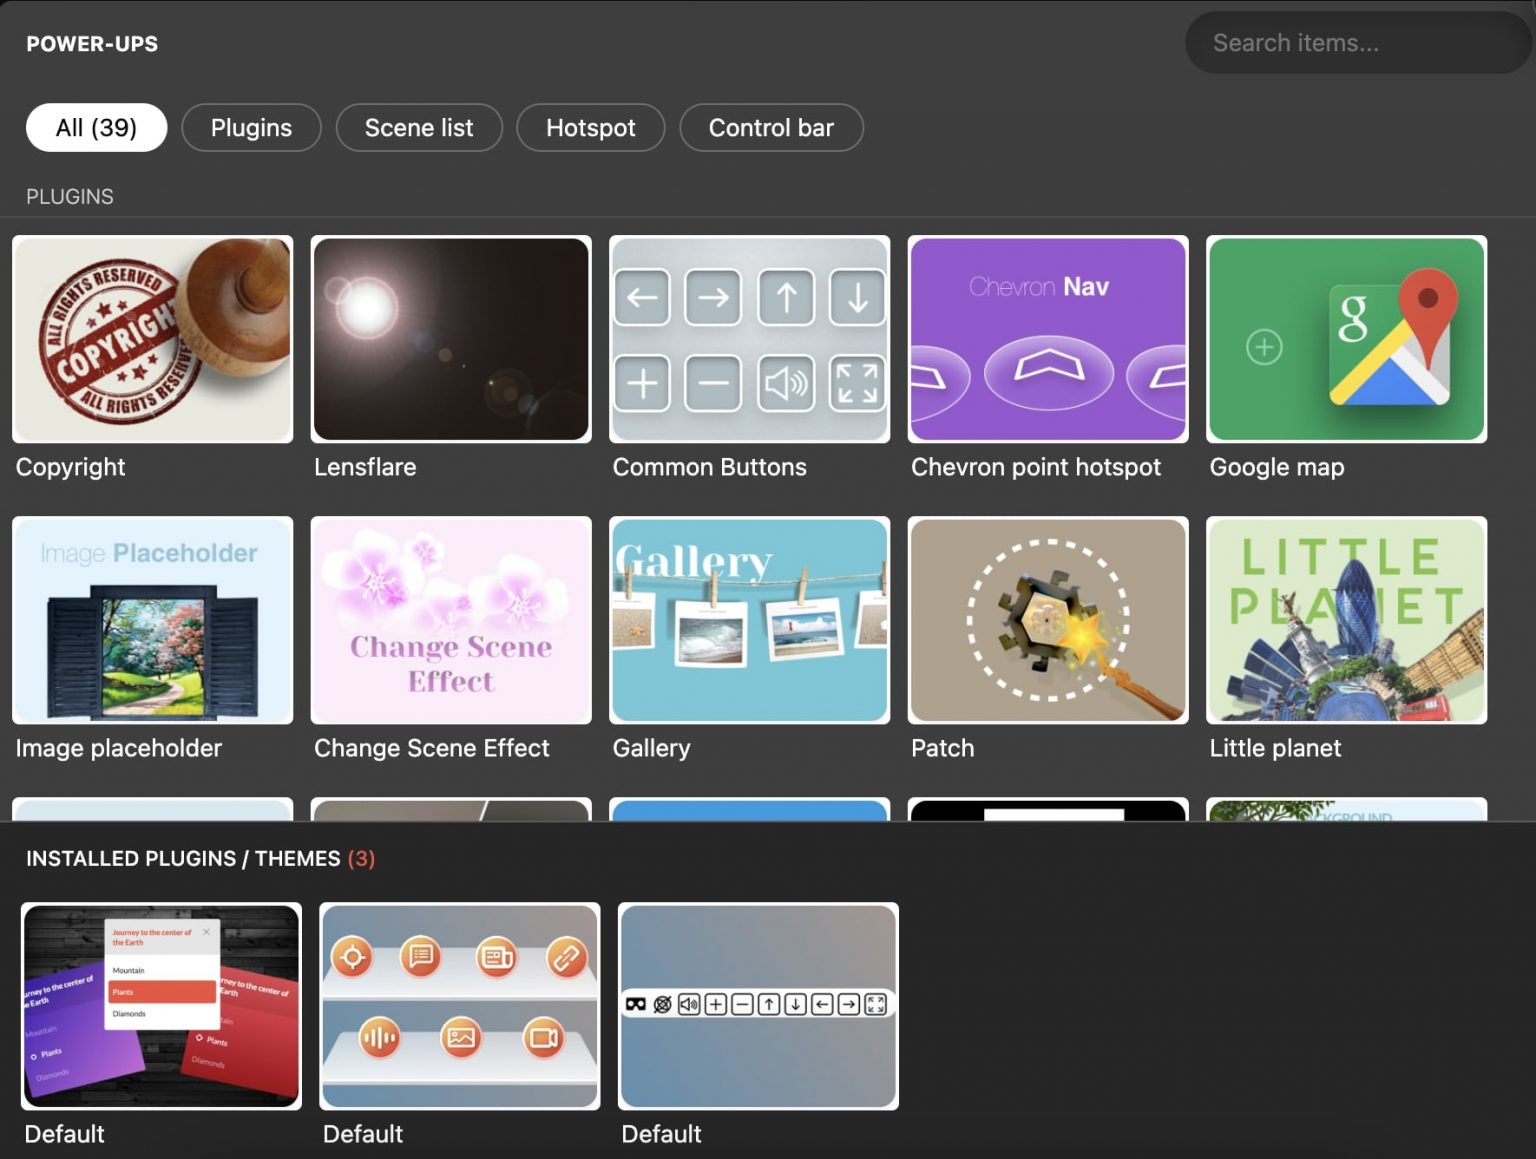Select installed hotspot icons Default theme
The height and width of the screenshot is (1159, 1536).
(x=460, y=1006)
